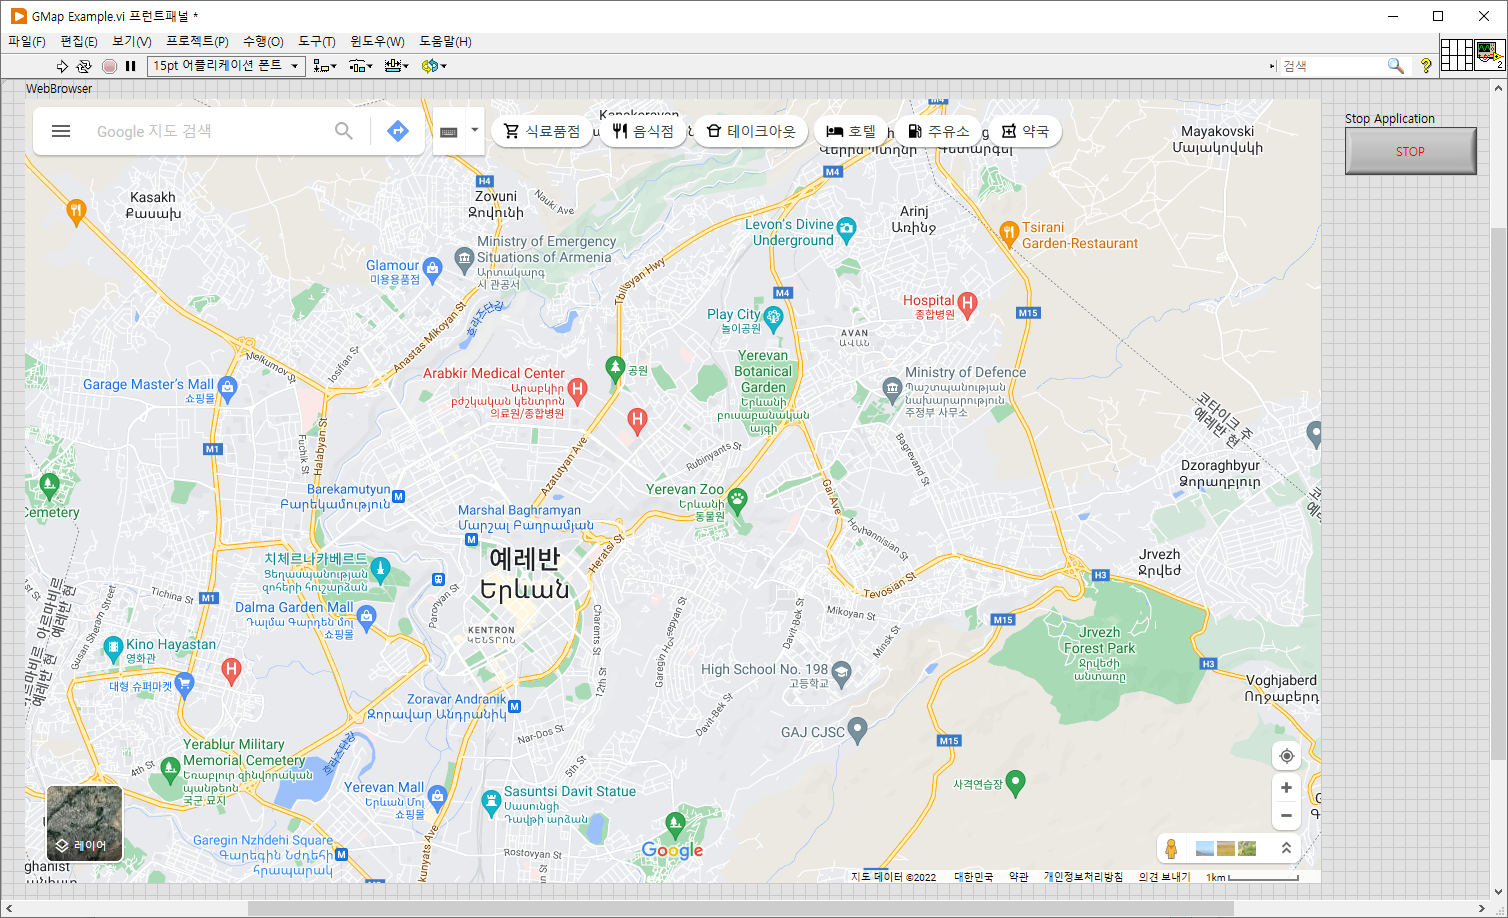Viewport: 1508px width, 918px height.
Task: Open the Resize Objects toolbar dropdown
Action: coord(397,66)
